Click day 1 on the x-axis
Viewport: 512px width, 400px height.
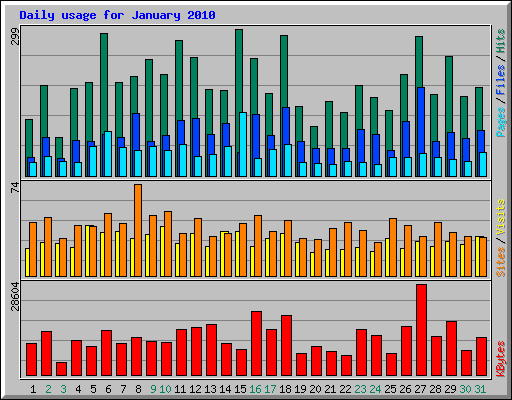click(33, 389)
